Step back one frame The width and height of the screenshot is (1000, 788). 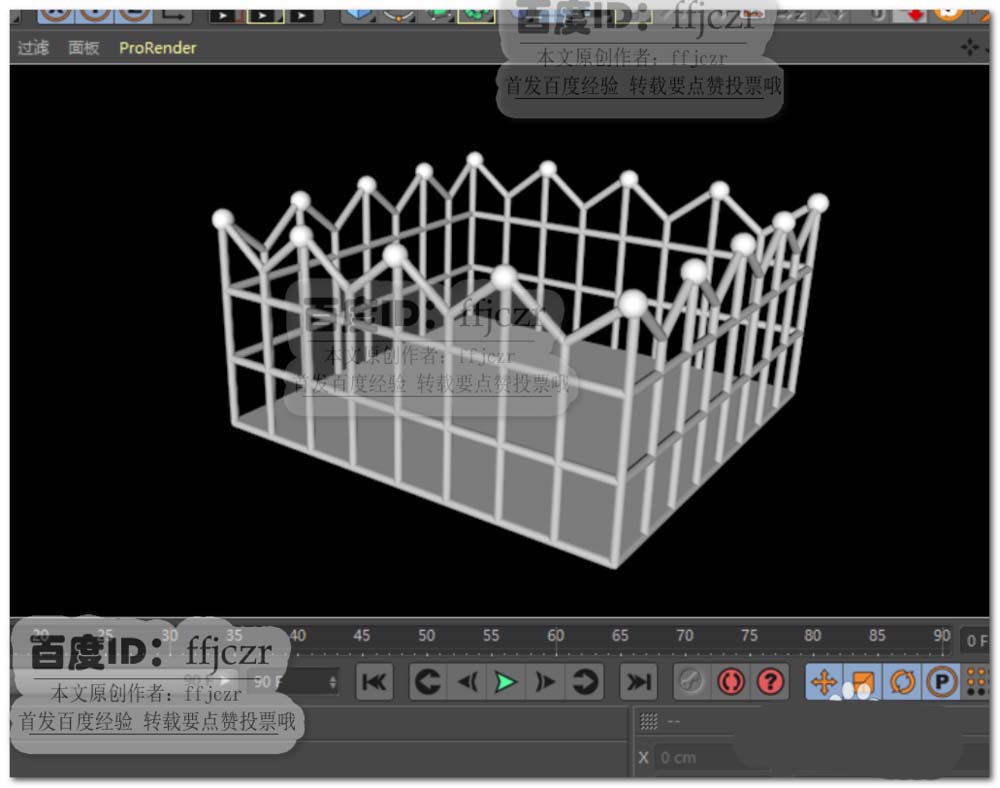467,682
